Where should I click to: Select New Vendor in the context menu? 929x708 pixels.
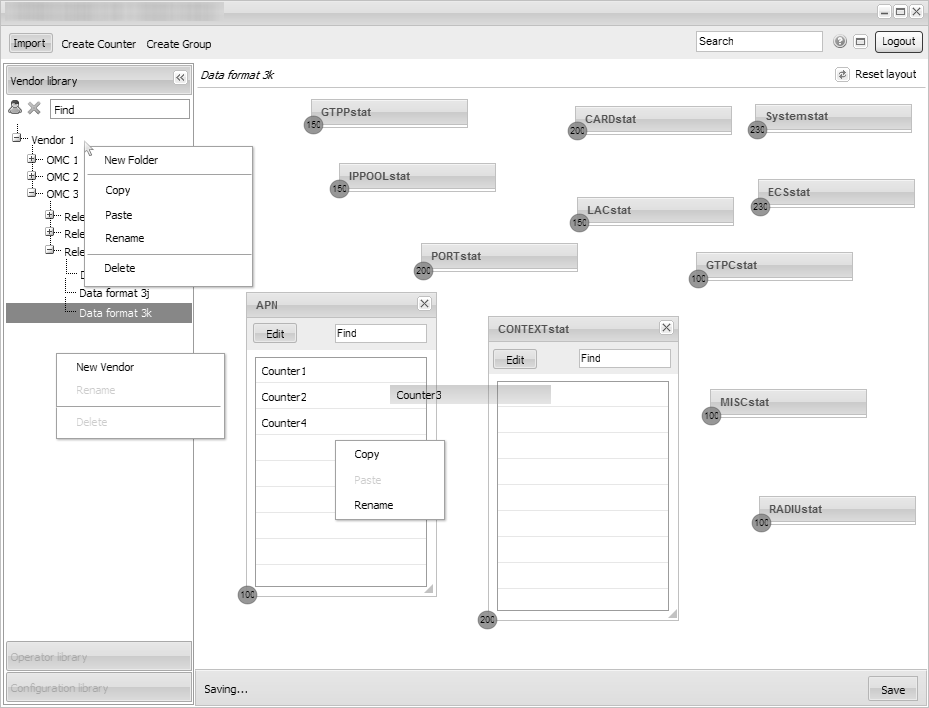[105, 367]
